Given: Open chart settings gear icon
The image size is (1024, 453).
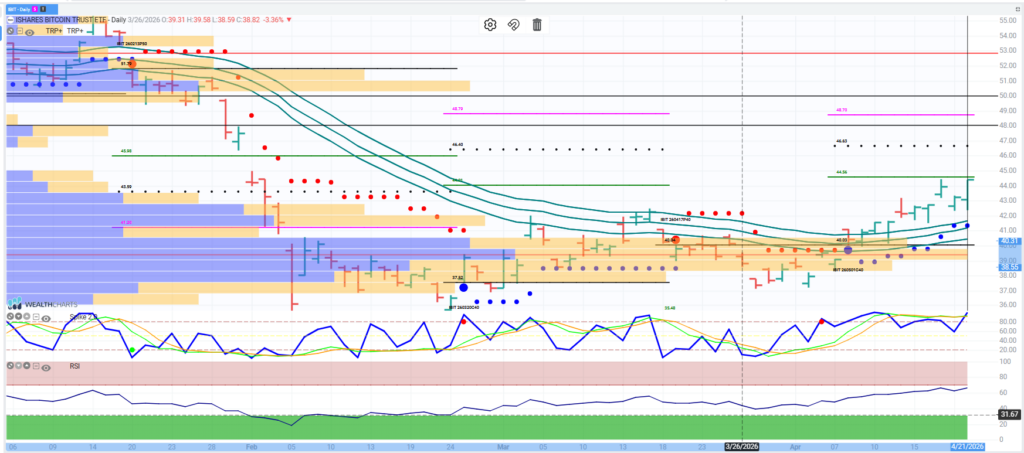Looking at the screenshot, I should (x=490, y=25).
